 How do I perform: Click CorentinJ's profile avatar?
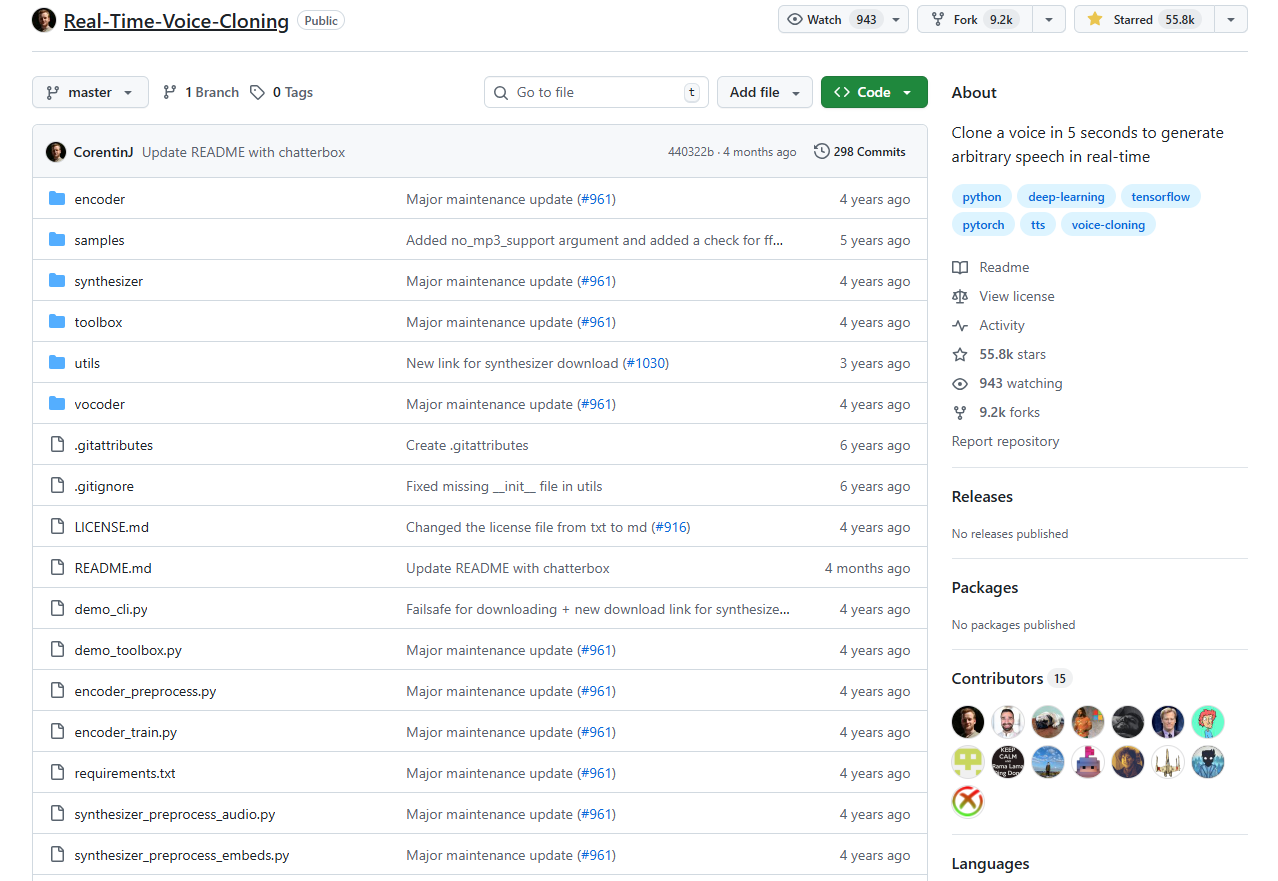point(56,151)
